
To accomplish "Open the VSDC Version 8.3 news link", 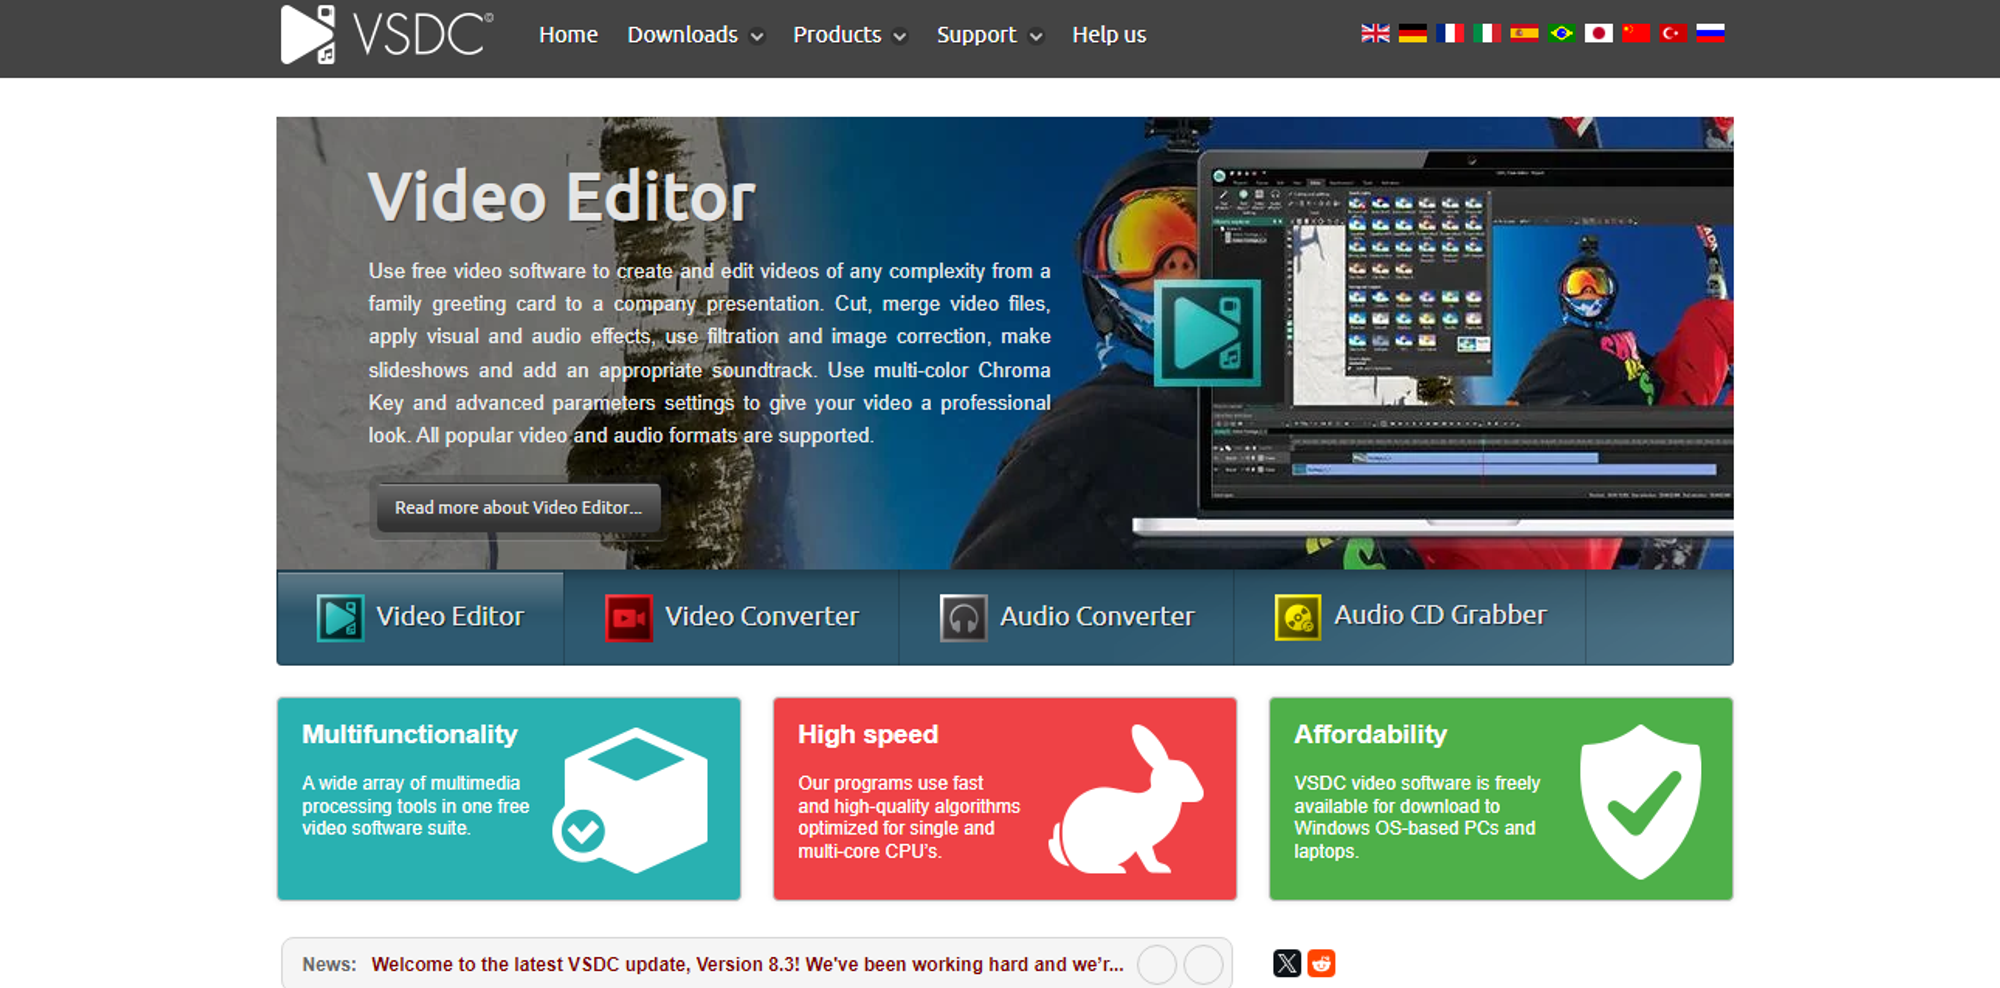I will pyautogui.click(x=747, y=964).
